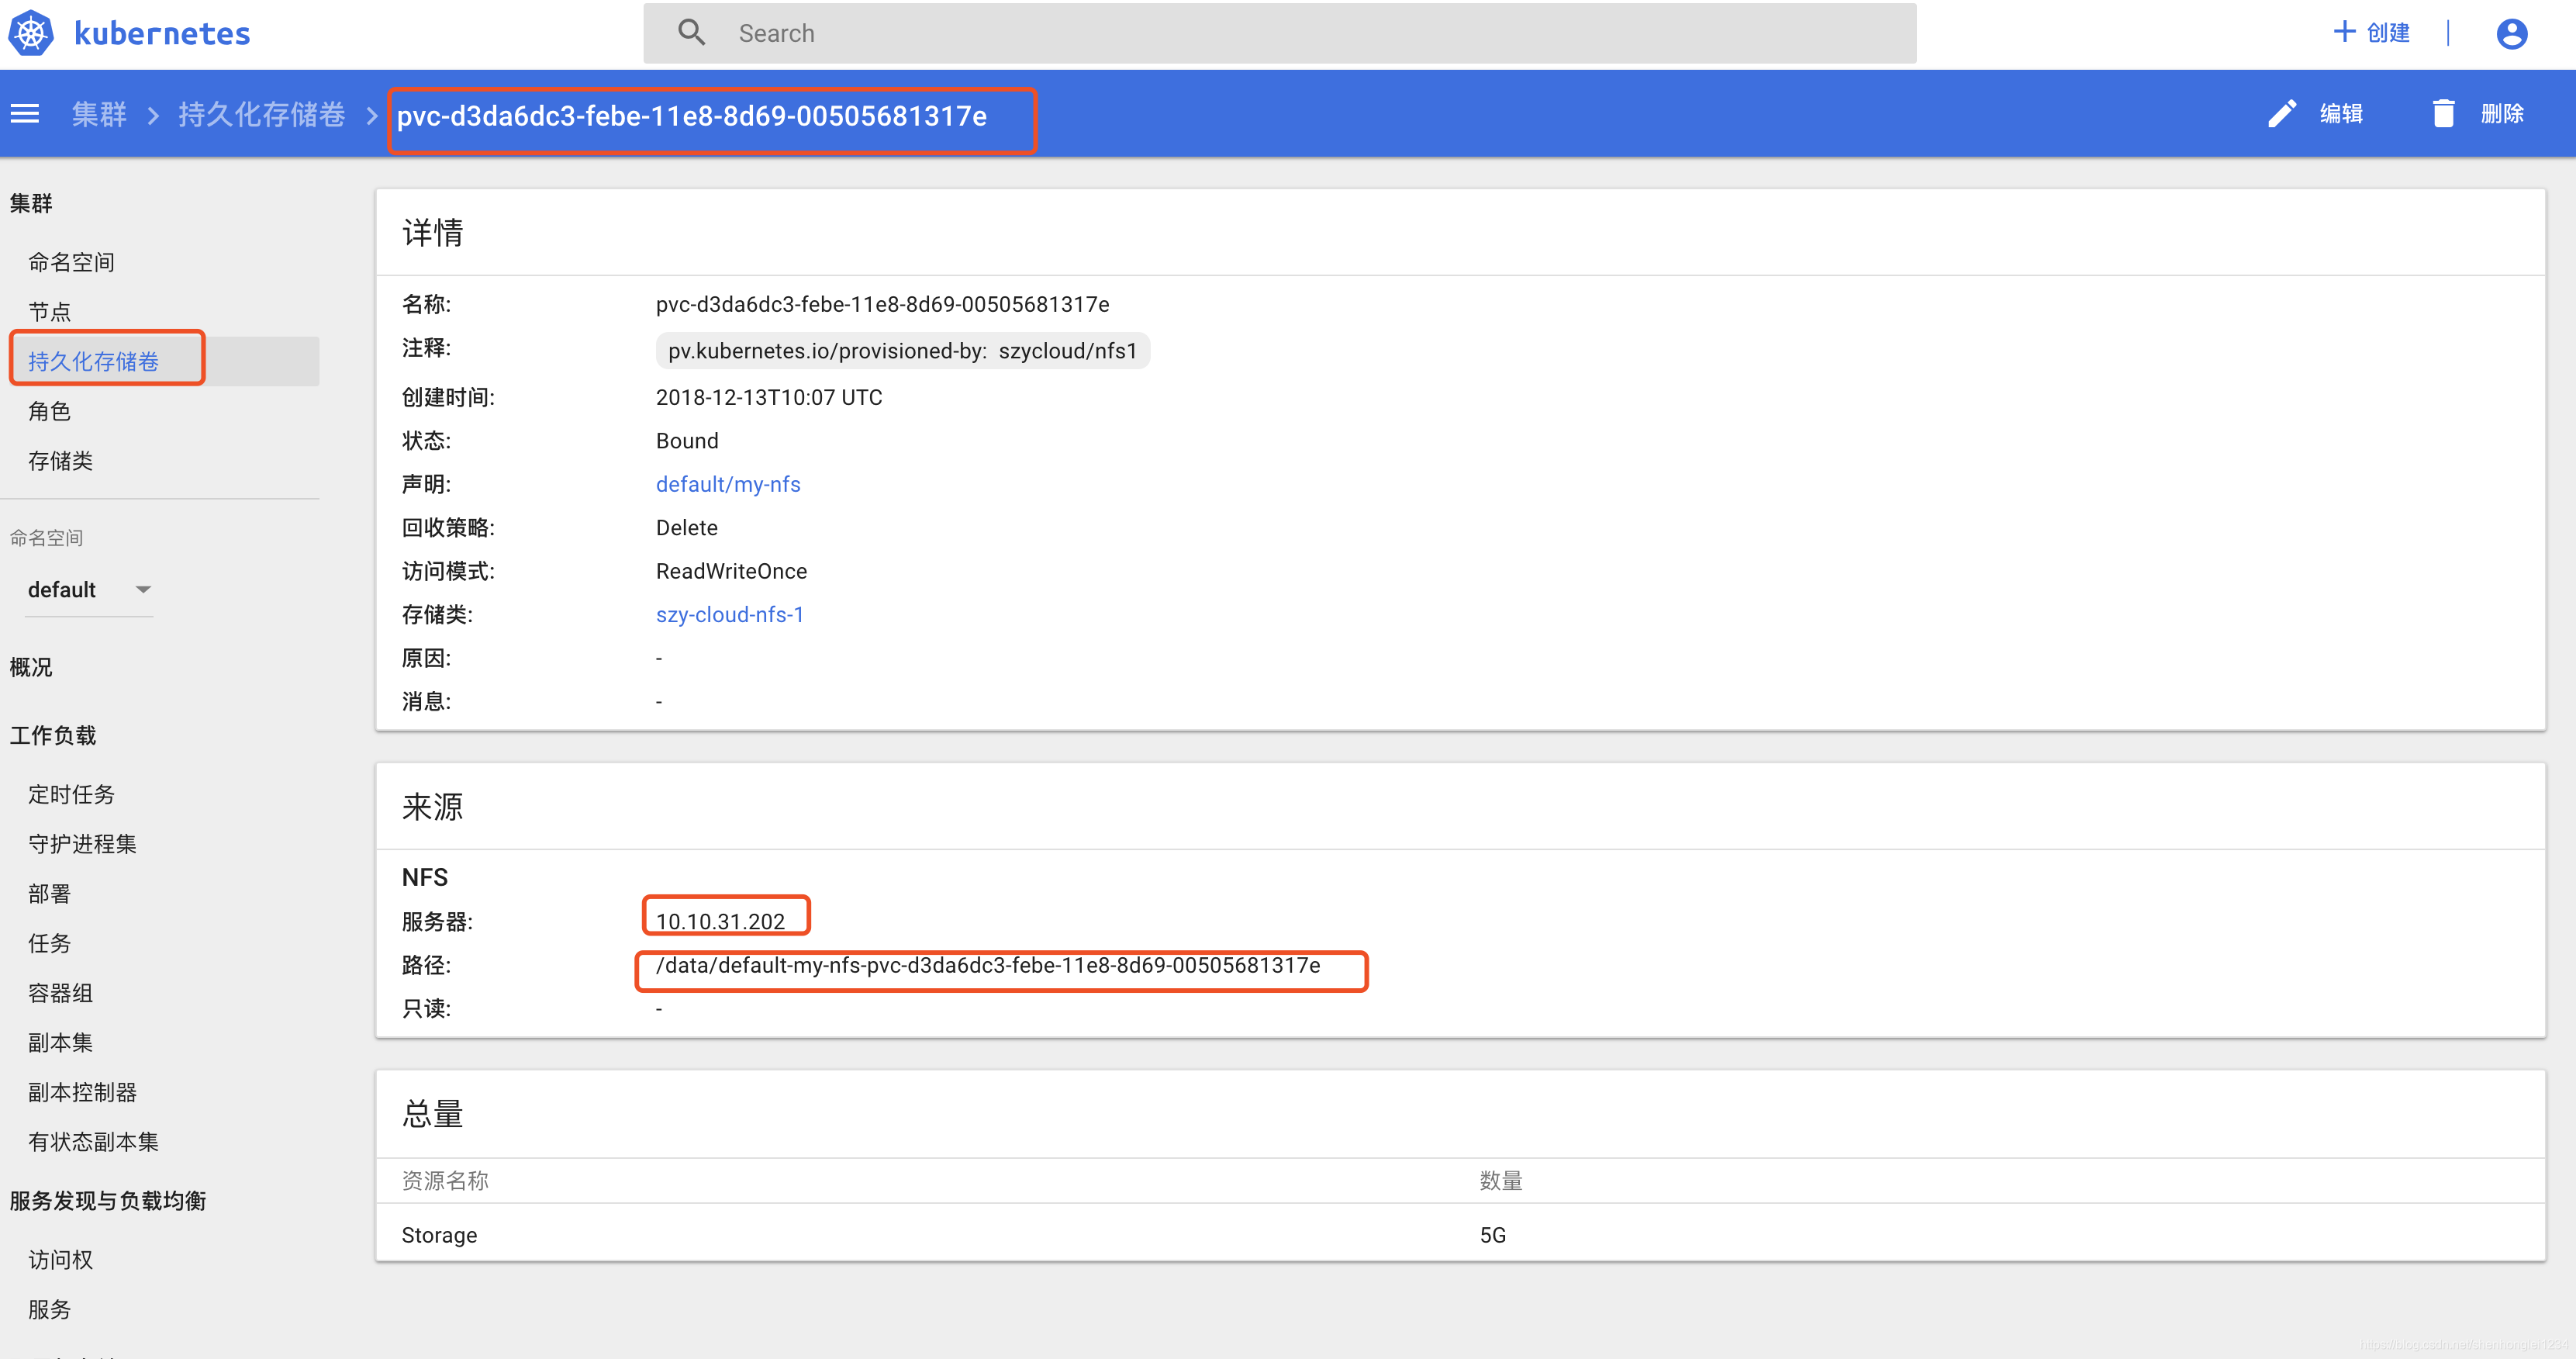The height and width of the screenshot is (1359, 2576).
Task: Click the PV name in breadcrumb
Action: pos(692,116)
